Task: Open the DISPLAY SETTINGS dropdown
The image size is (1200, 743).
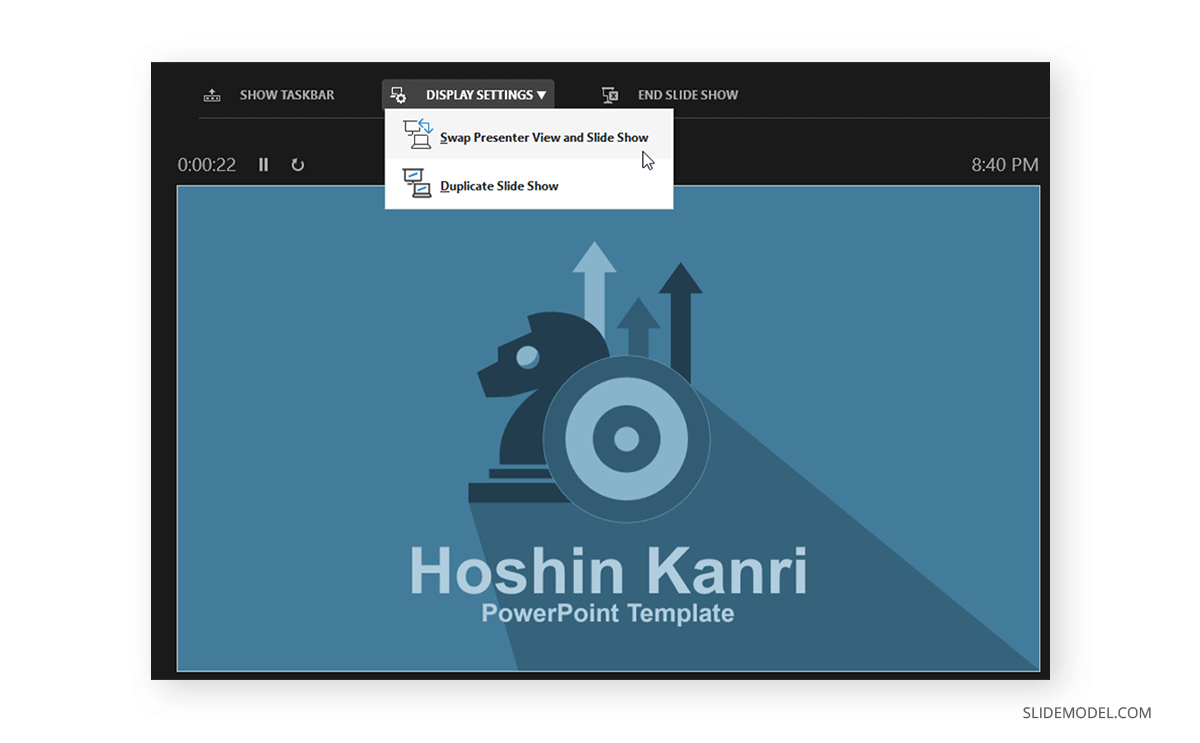Action: 468,95
